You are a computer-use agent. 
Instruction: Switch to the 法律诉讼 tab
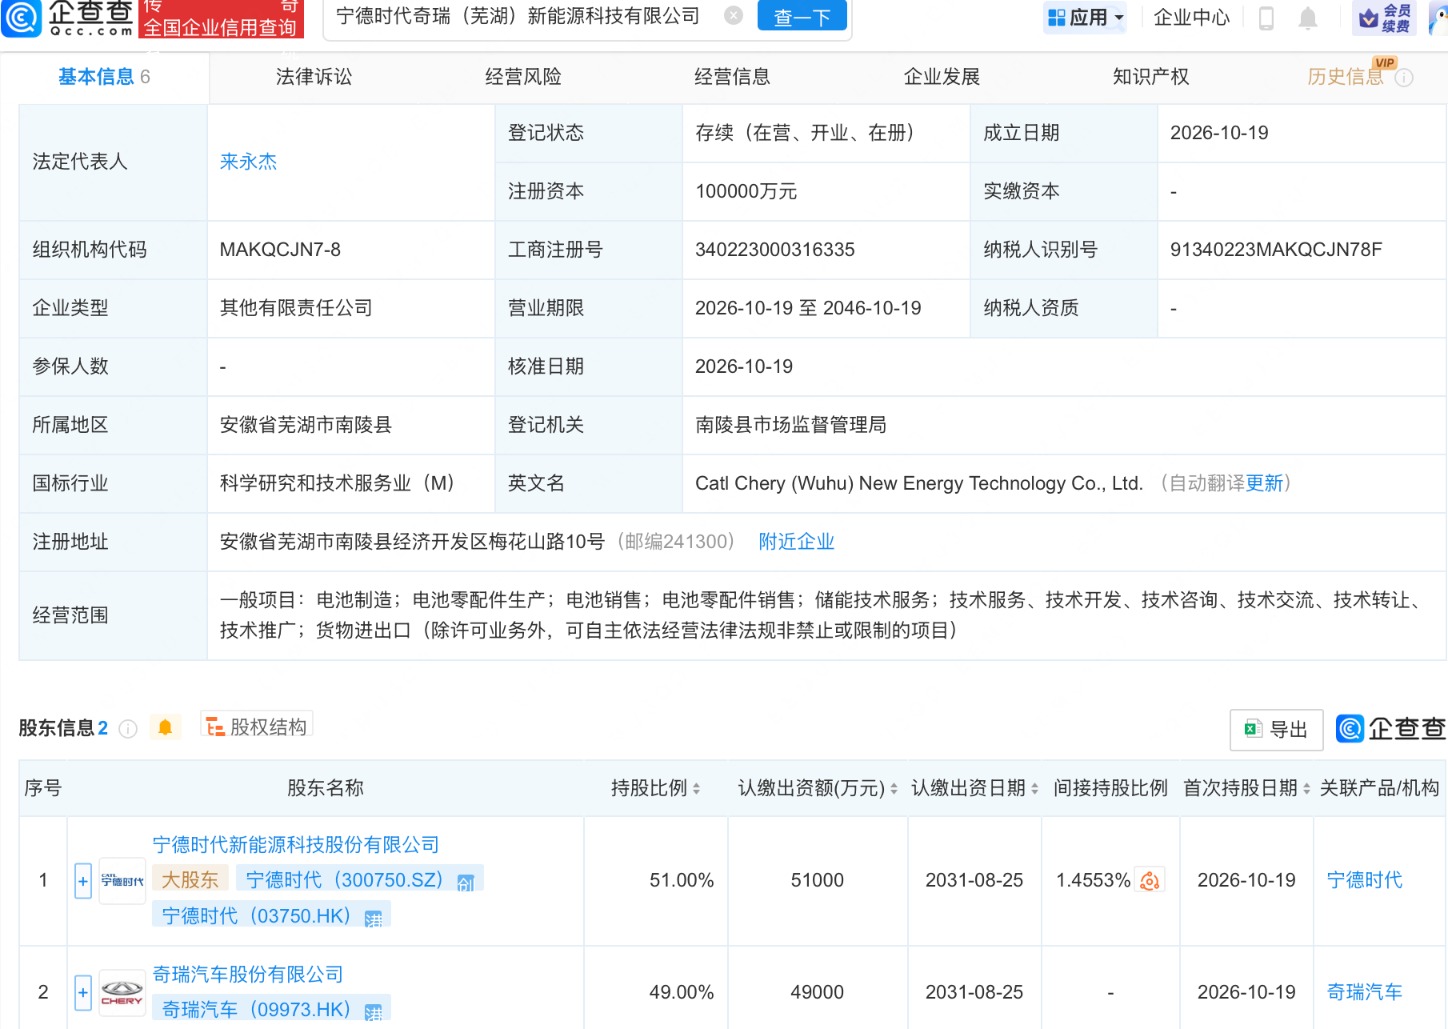[314, 77]
